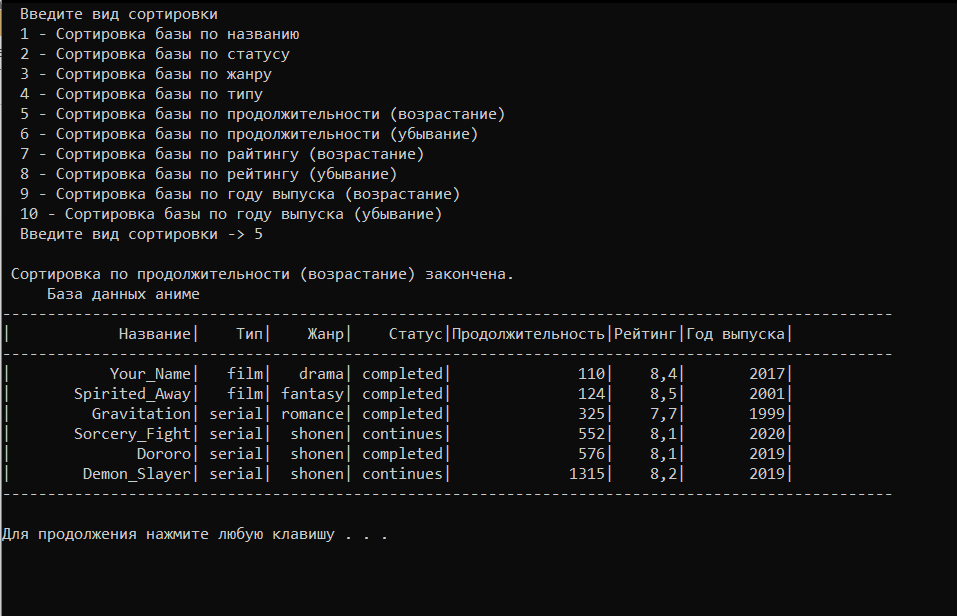Click the 1315 duration value
Viewport: 957px width, 616px height.
tap(587, 474)
